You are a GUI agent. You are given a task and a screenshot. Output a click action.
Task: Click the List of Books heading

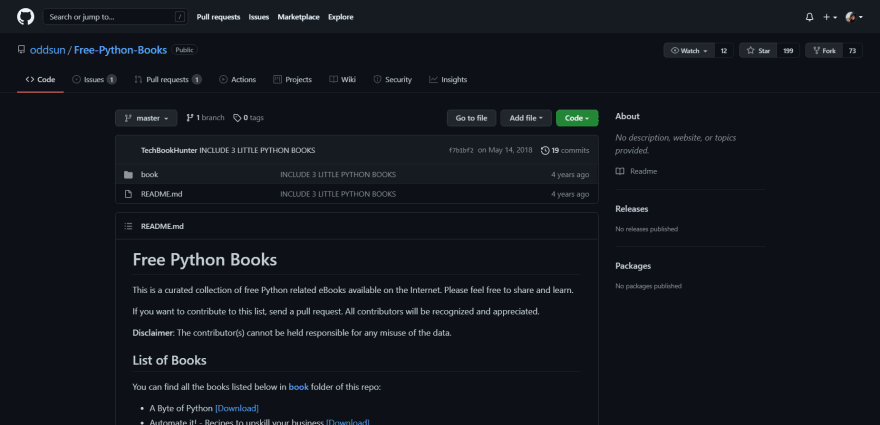pos(169,360)
